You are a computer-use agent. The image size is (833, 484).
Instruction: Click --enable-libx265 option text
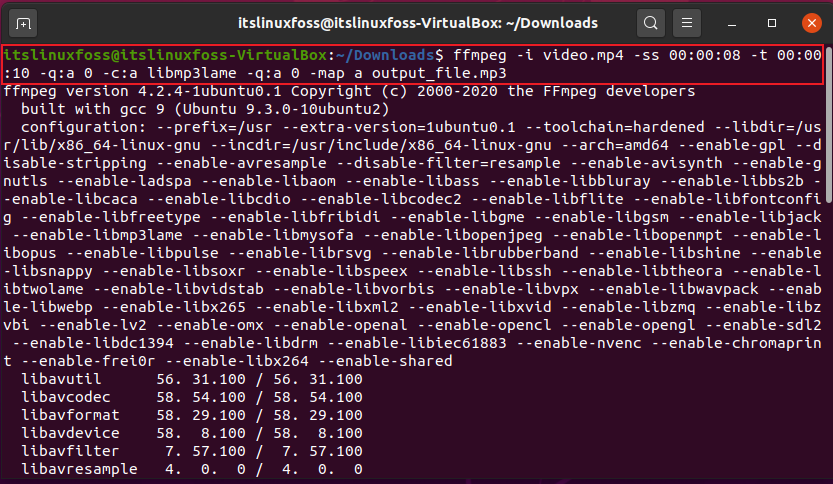(174, 308)
